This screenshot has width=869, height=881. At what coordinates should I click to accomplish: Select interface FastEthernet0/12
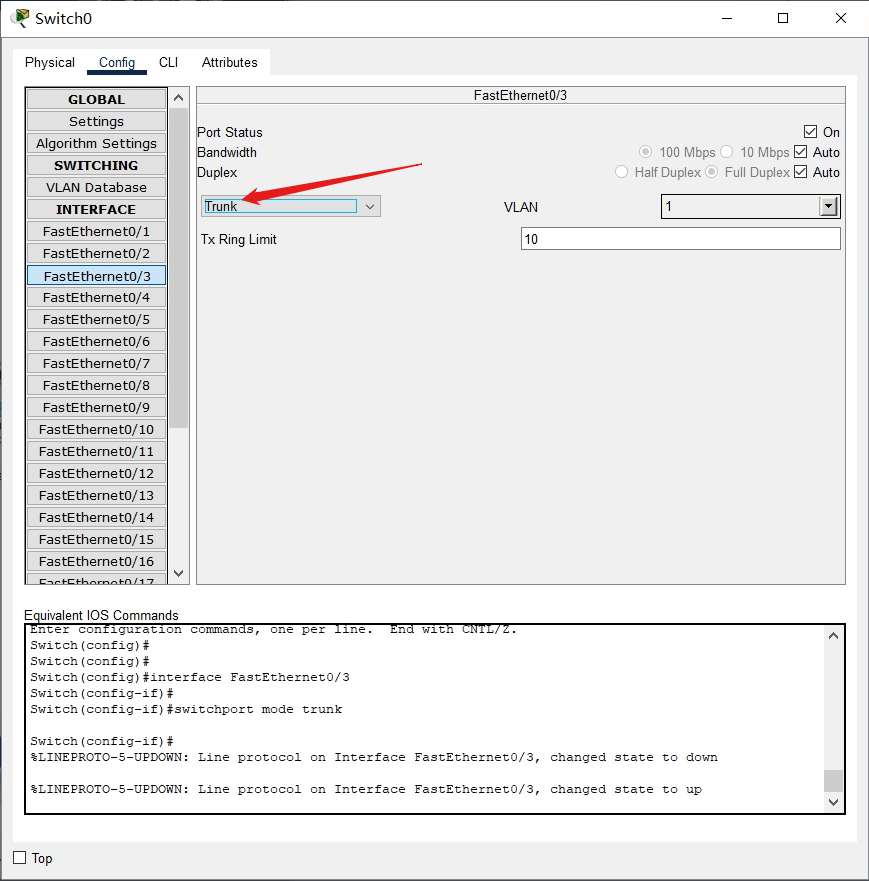tap(97, 473)
